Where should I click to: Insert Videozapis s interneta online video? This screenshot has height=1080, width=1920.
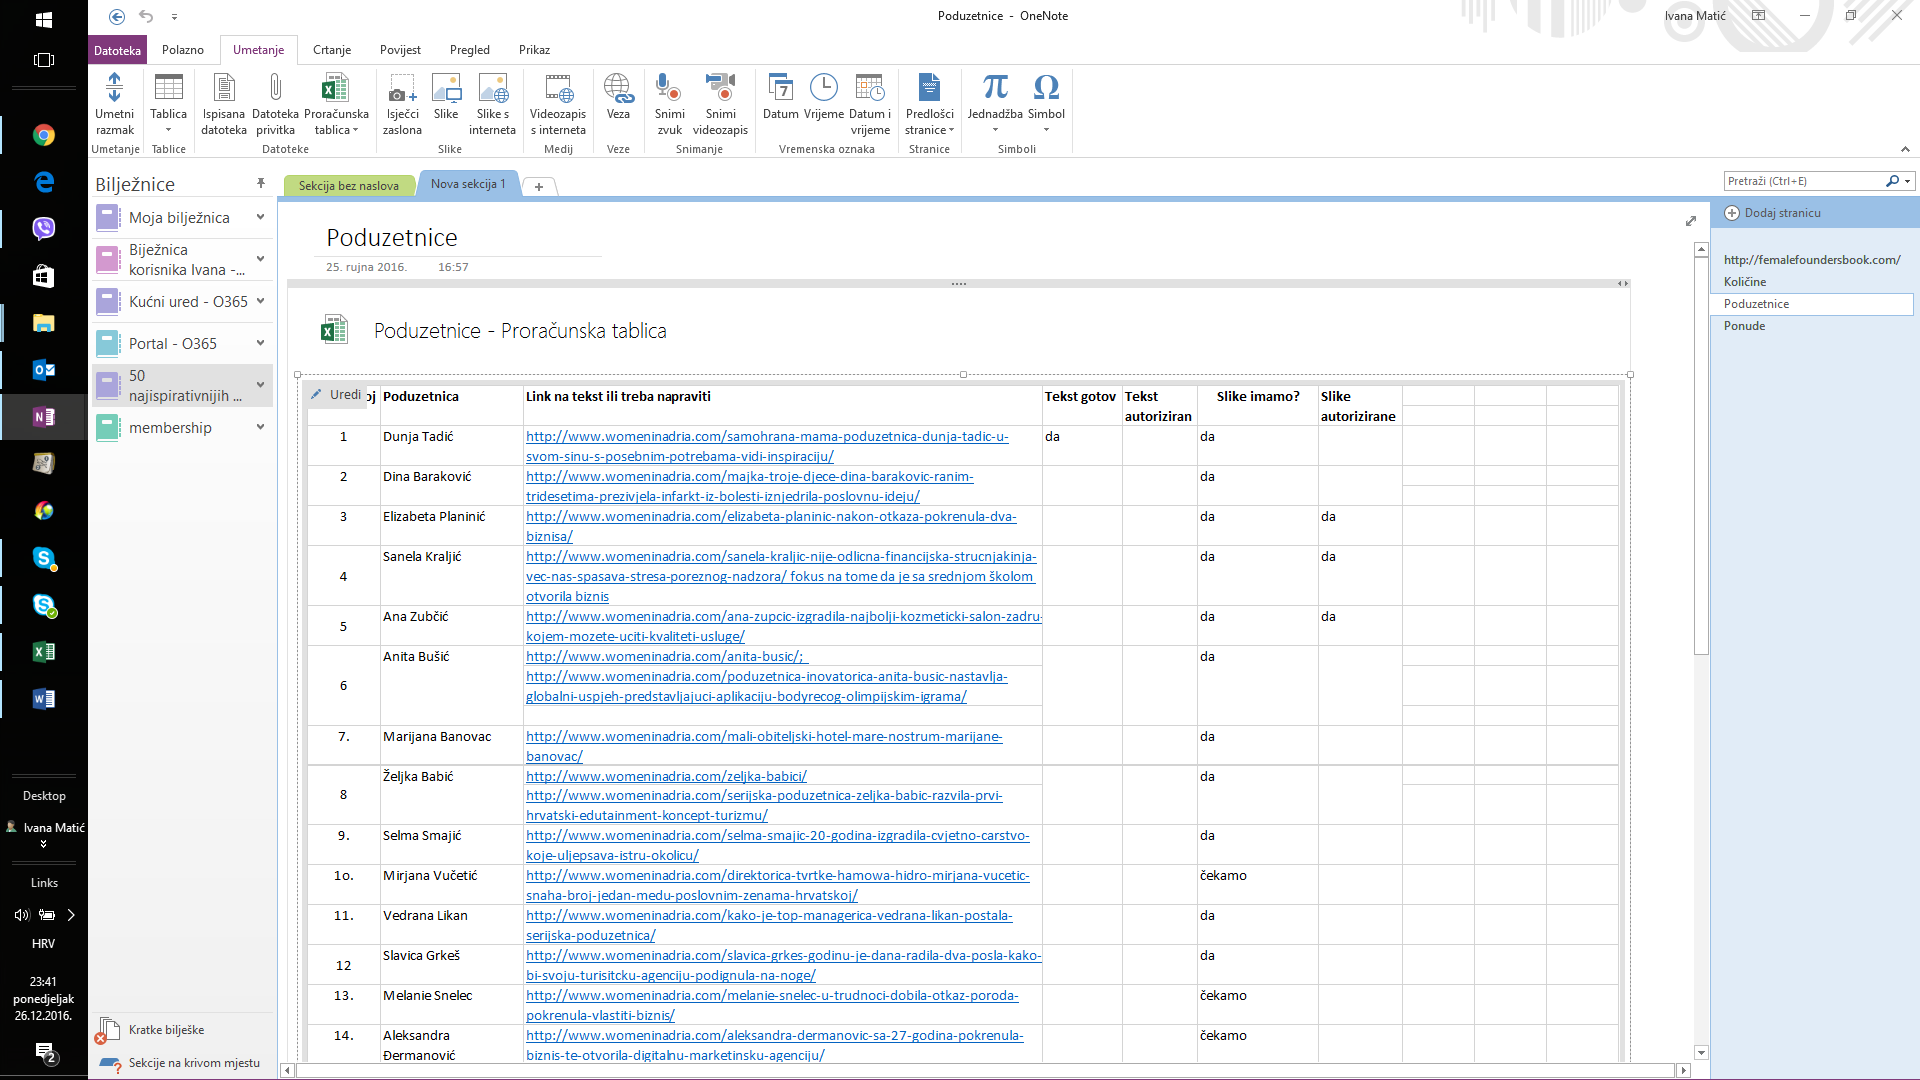pos(558,104)
